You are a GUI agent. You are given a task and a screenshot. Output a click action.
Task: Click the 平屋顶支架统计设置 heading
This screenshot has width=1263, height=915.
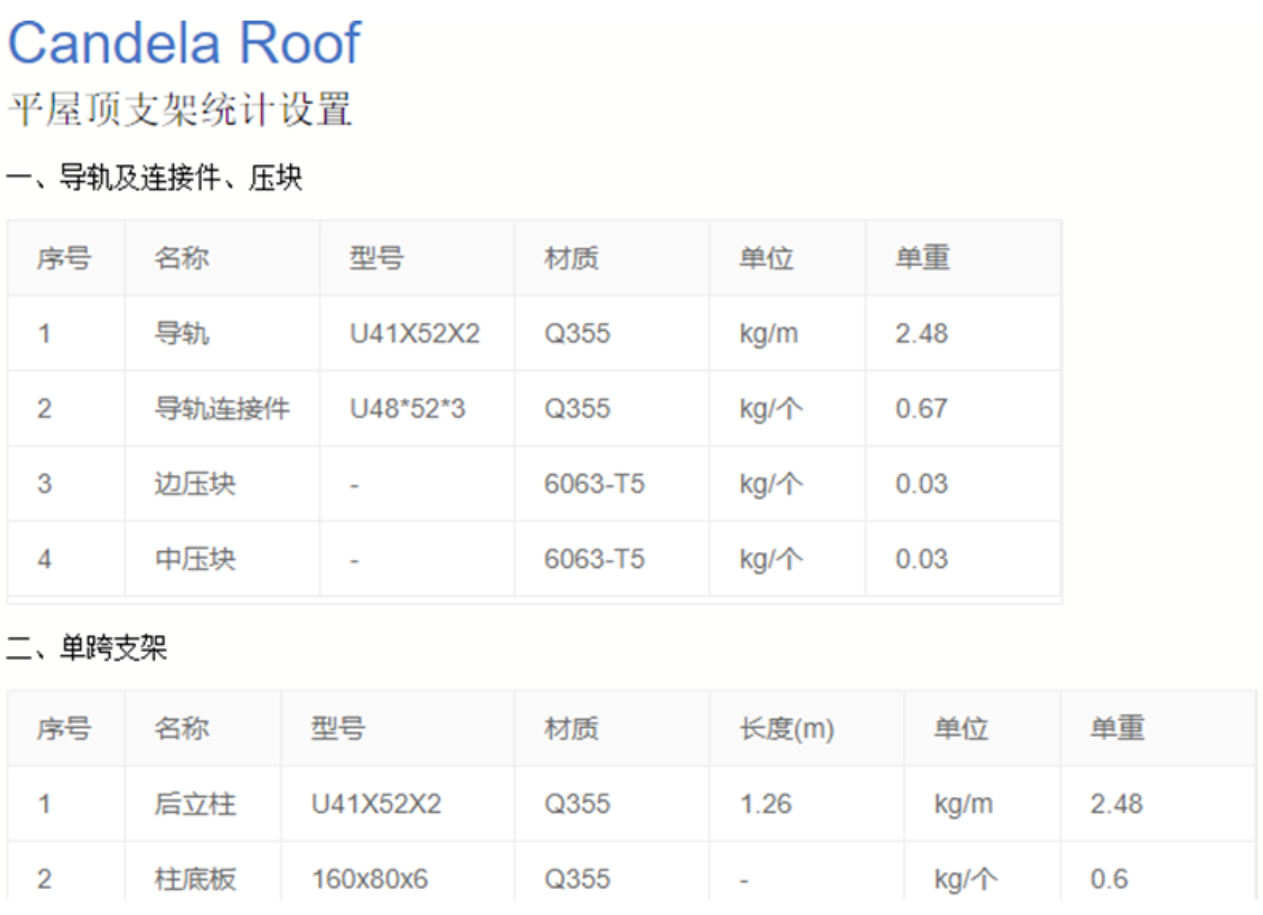pos(180,109)
